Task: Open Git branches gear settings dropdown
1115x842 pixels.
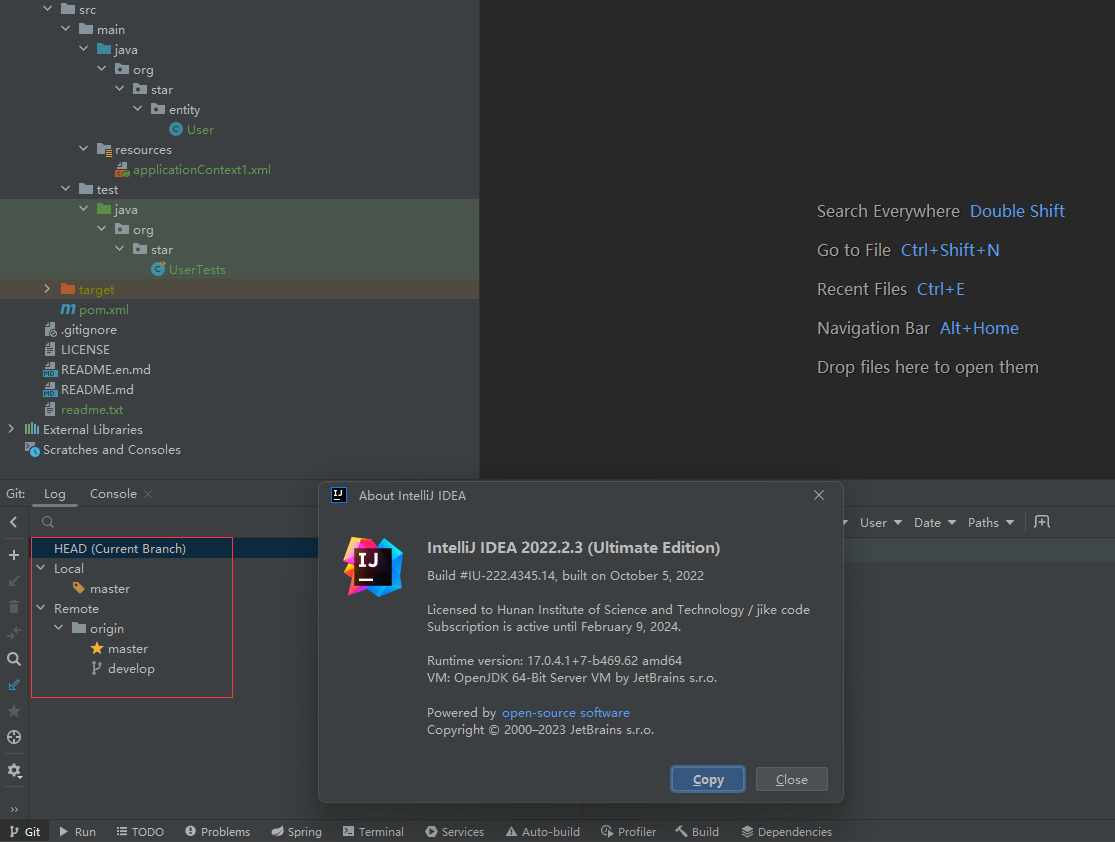Action: 14,771
